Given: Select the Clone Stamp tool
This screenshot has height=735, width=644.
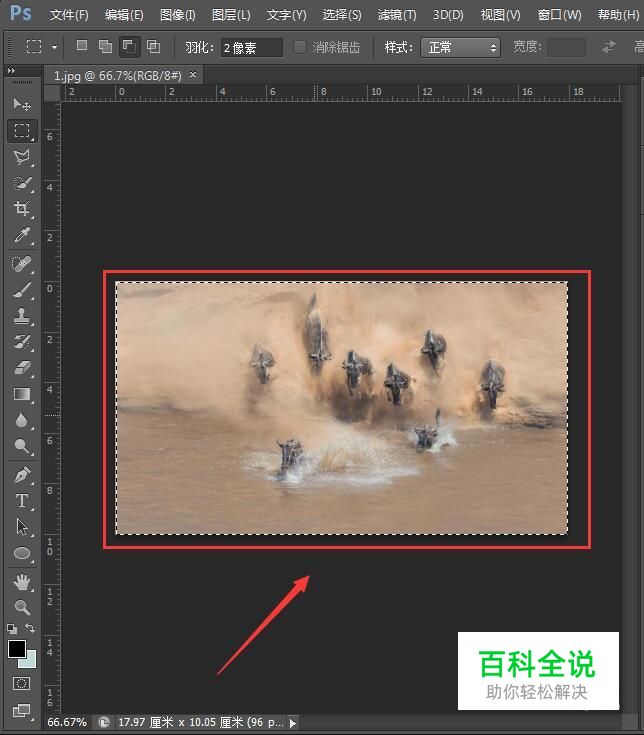Looking at the screenshot, I should [x=22, y=316].
